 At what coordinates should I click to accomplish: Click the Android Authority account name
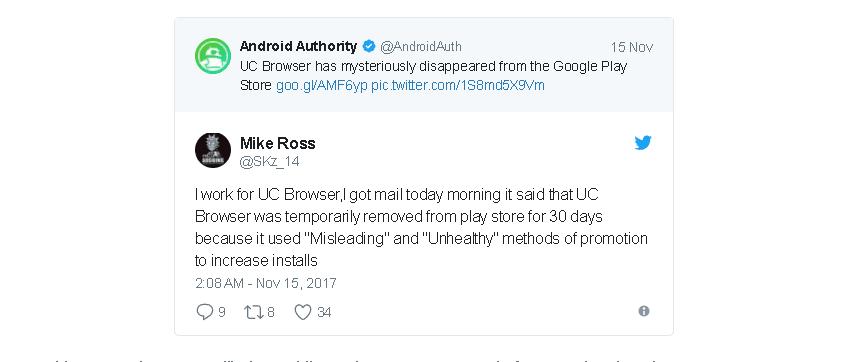tap(298, 47)
